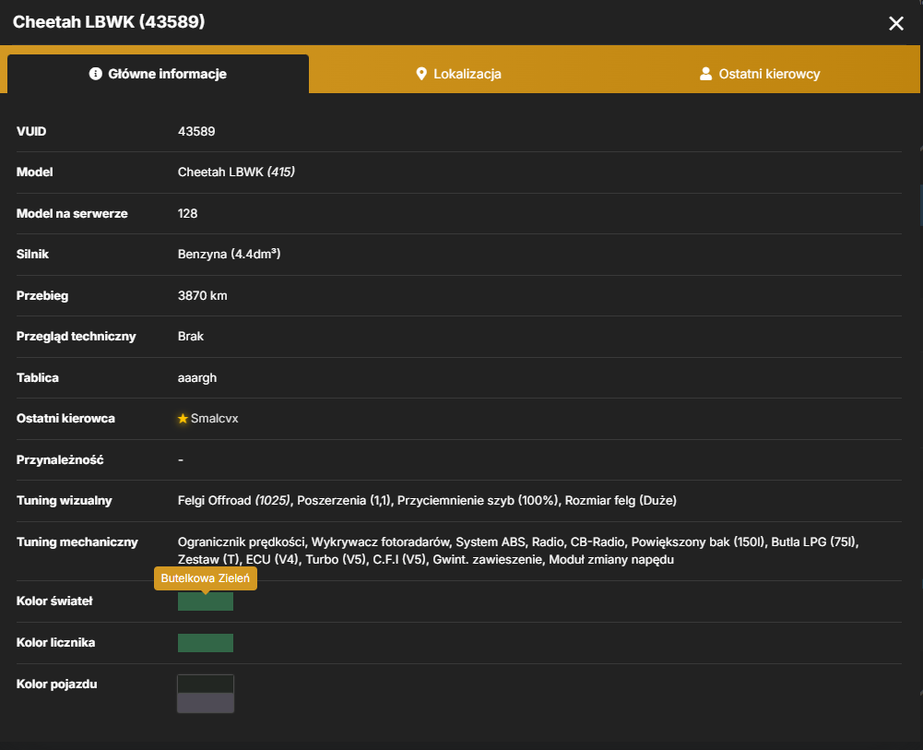Select the Główne informacje tab
923x750 pixels.
coord(158,74)
